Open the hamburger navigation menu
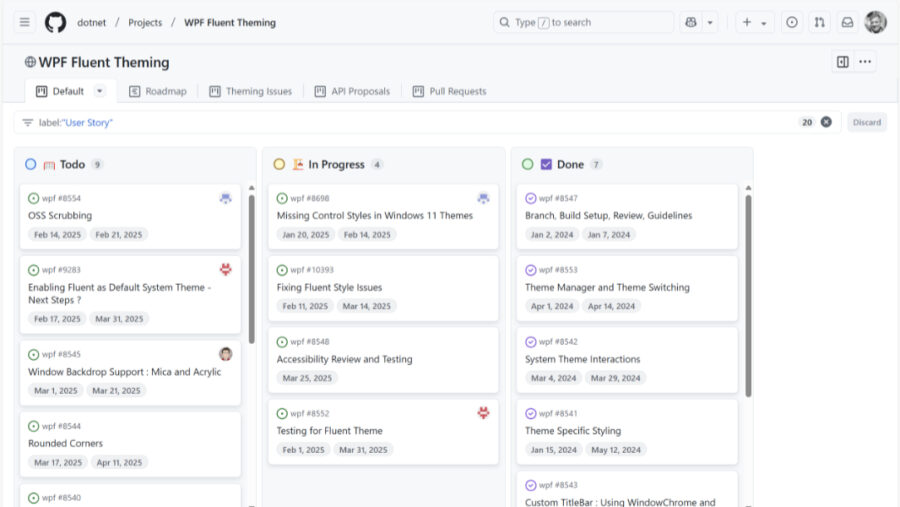Viewport: 900px width, 507px height. tap(25, 22)
